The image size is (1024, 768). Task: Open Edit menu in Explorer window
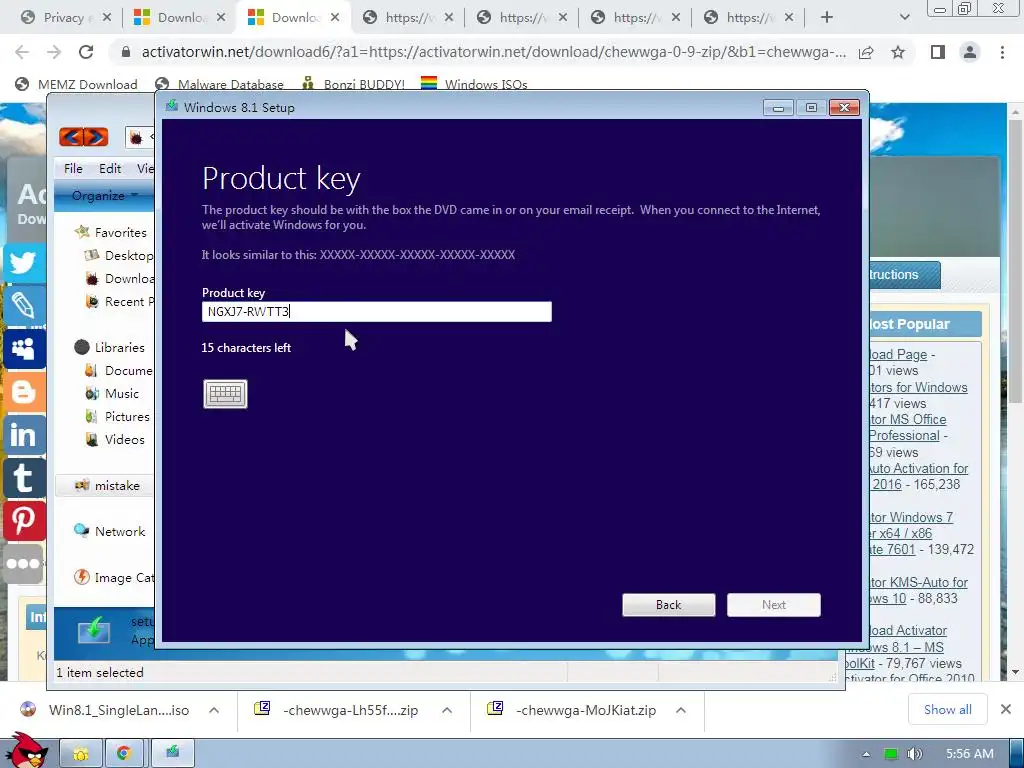click(x=110, y=168)
